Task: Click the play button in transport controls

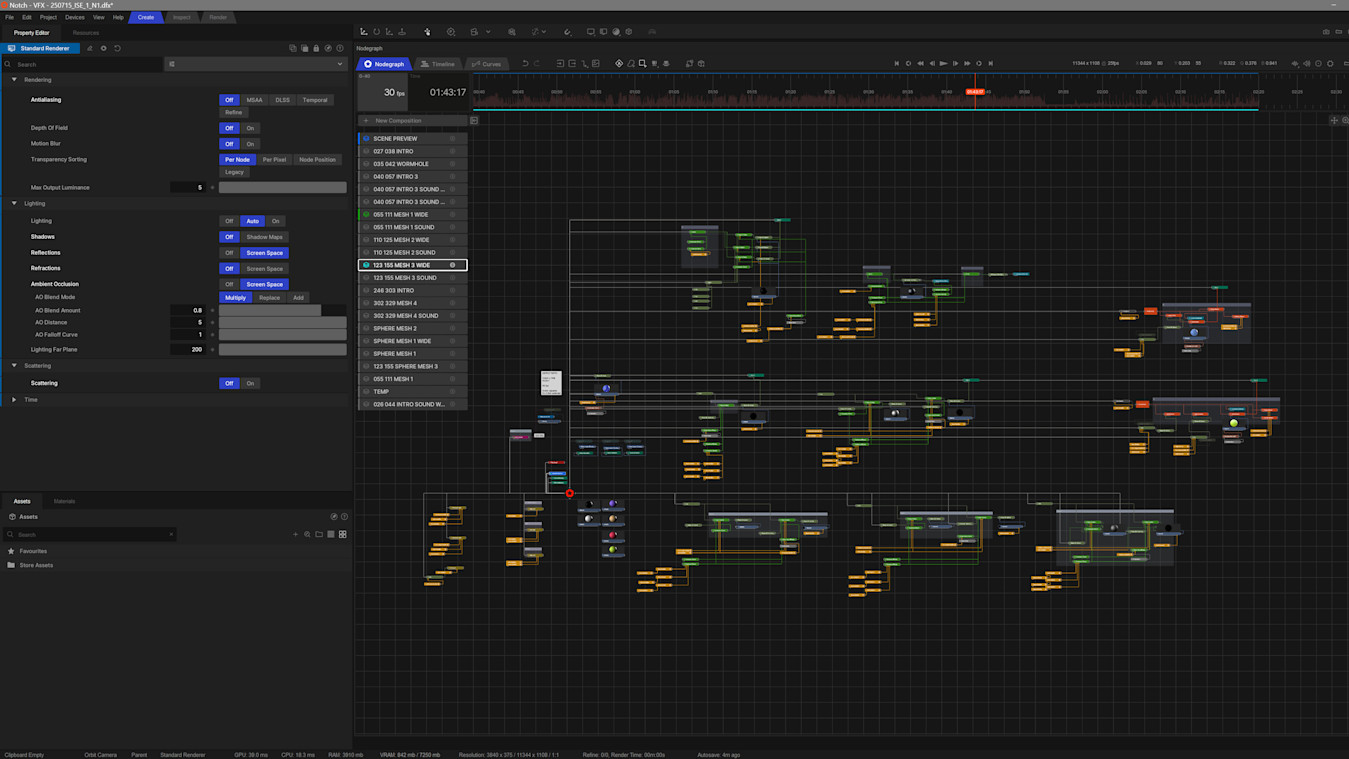Action: click(943, 63)
